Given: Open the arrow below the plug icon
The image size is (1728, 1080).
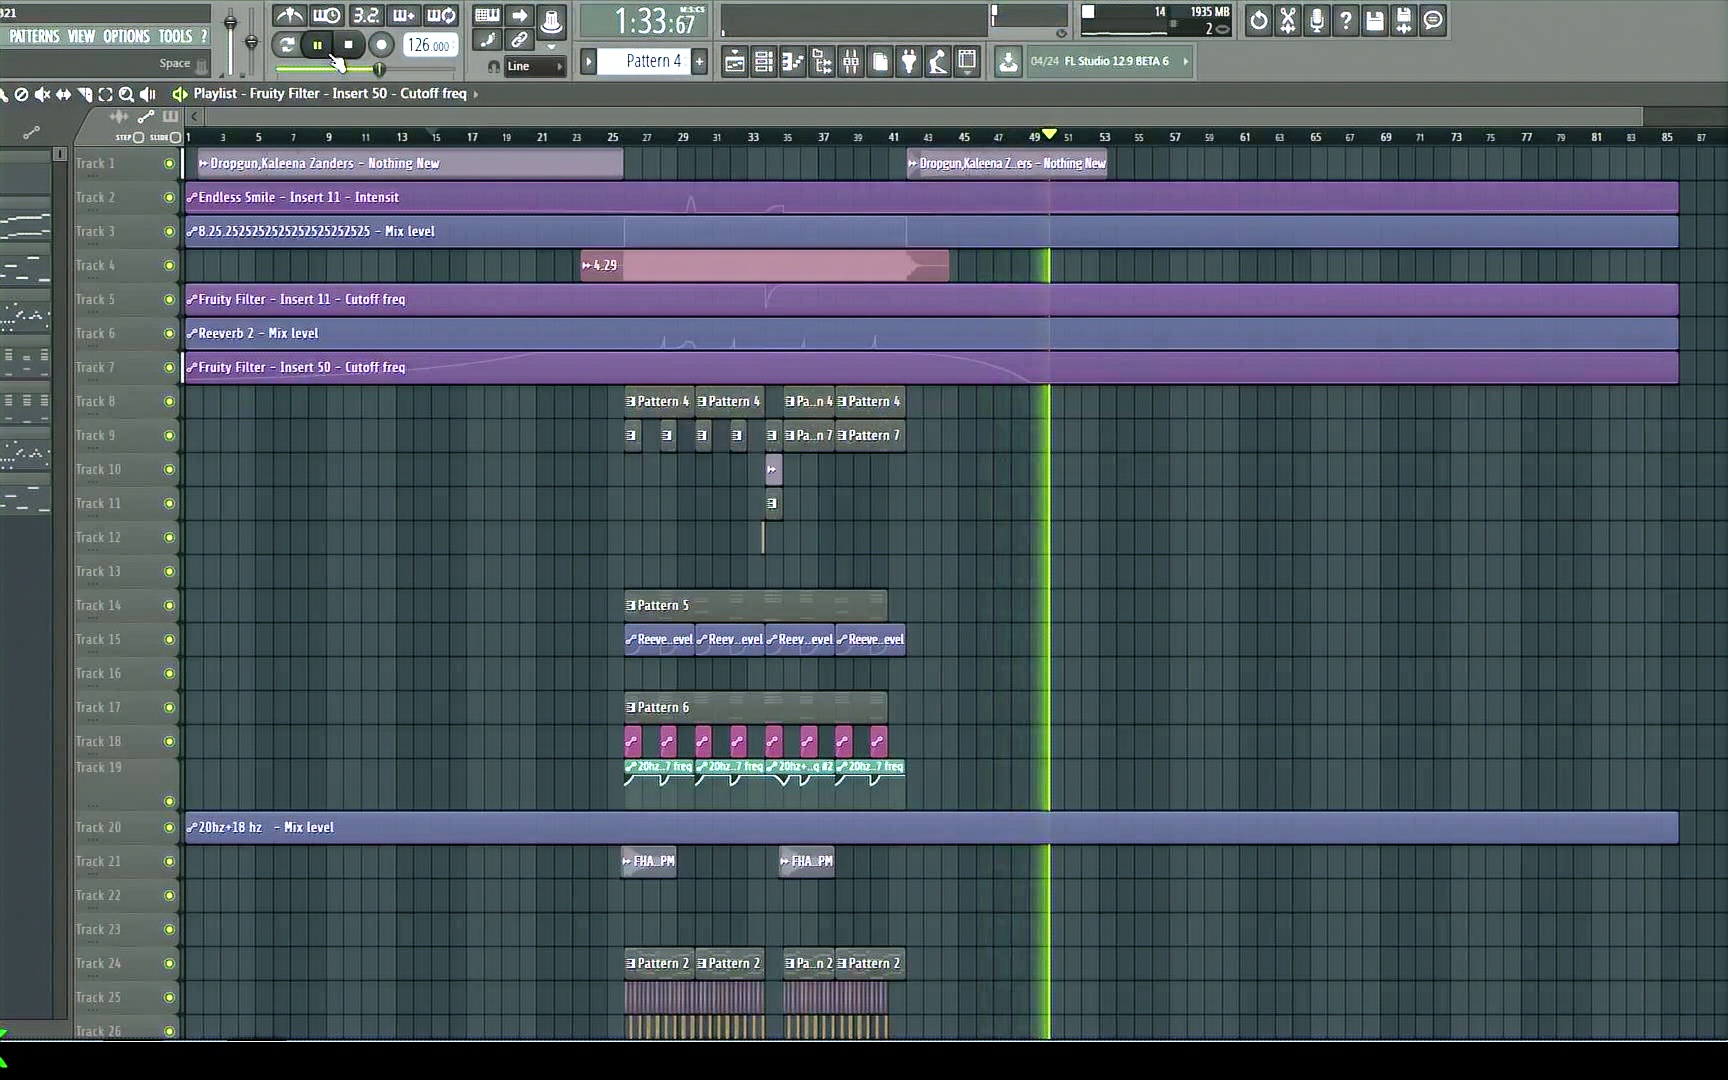Looking at the screenshot, I should click(x=551, y=47).
